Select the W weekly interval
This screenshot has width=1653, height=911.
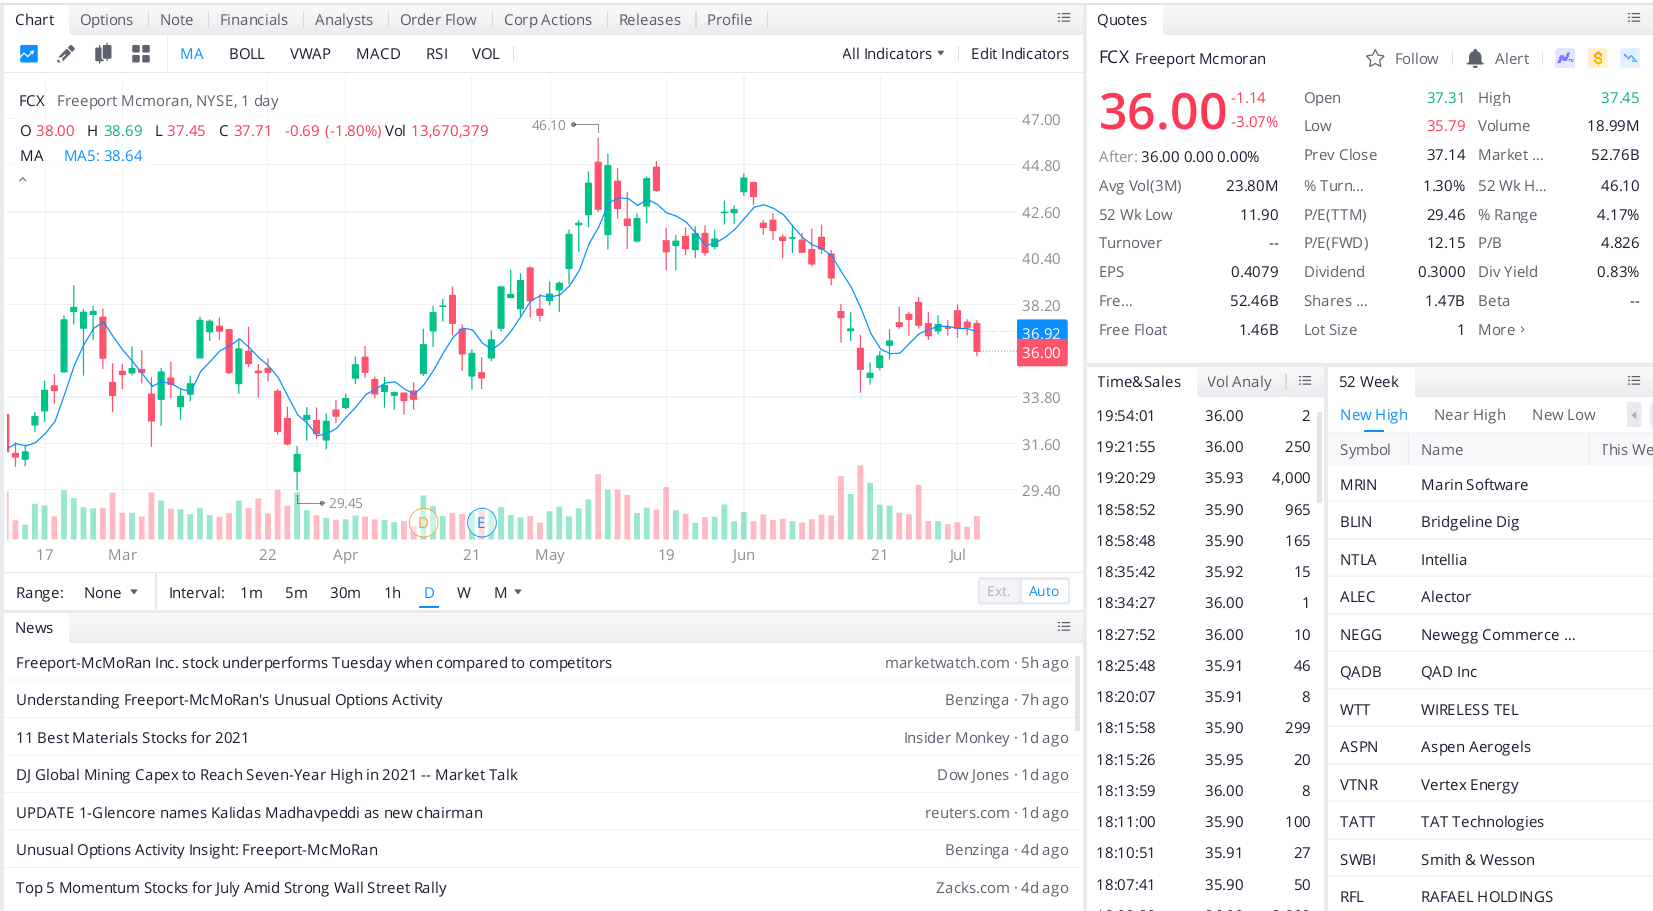click(464, 593)
